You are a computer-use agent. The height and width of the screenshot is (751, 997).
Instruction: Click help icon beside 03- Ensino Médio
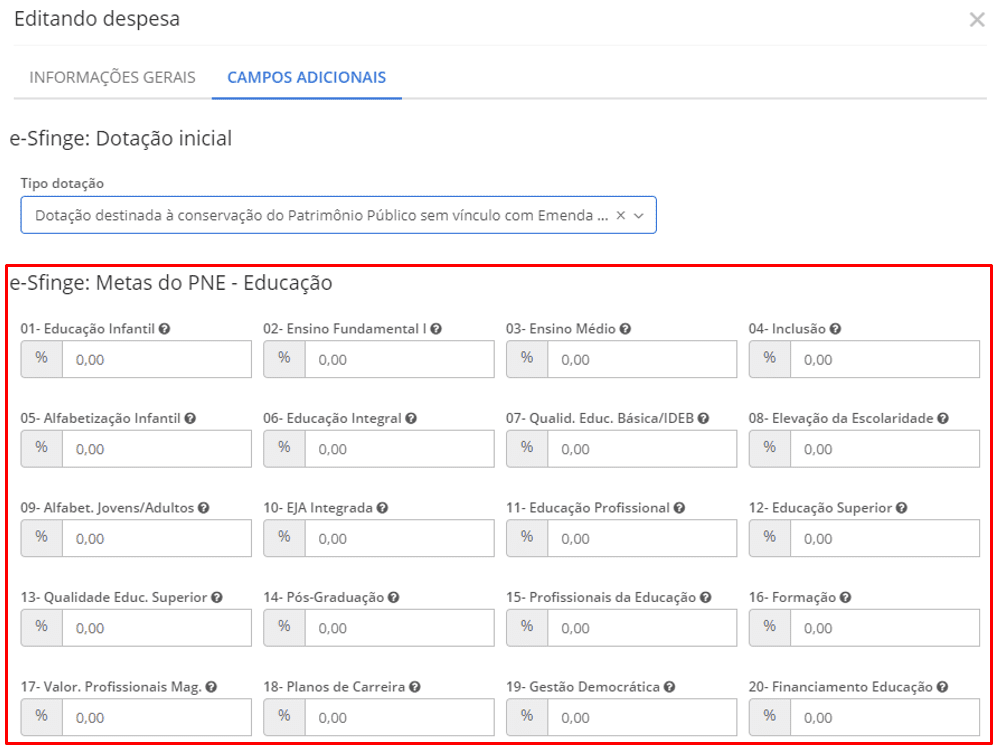coord(625,329)
